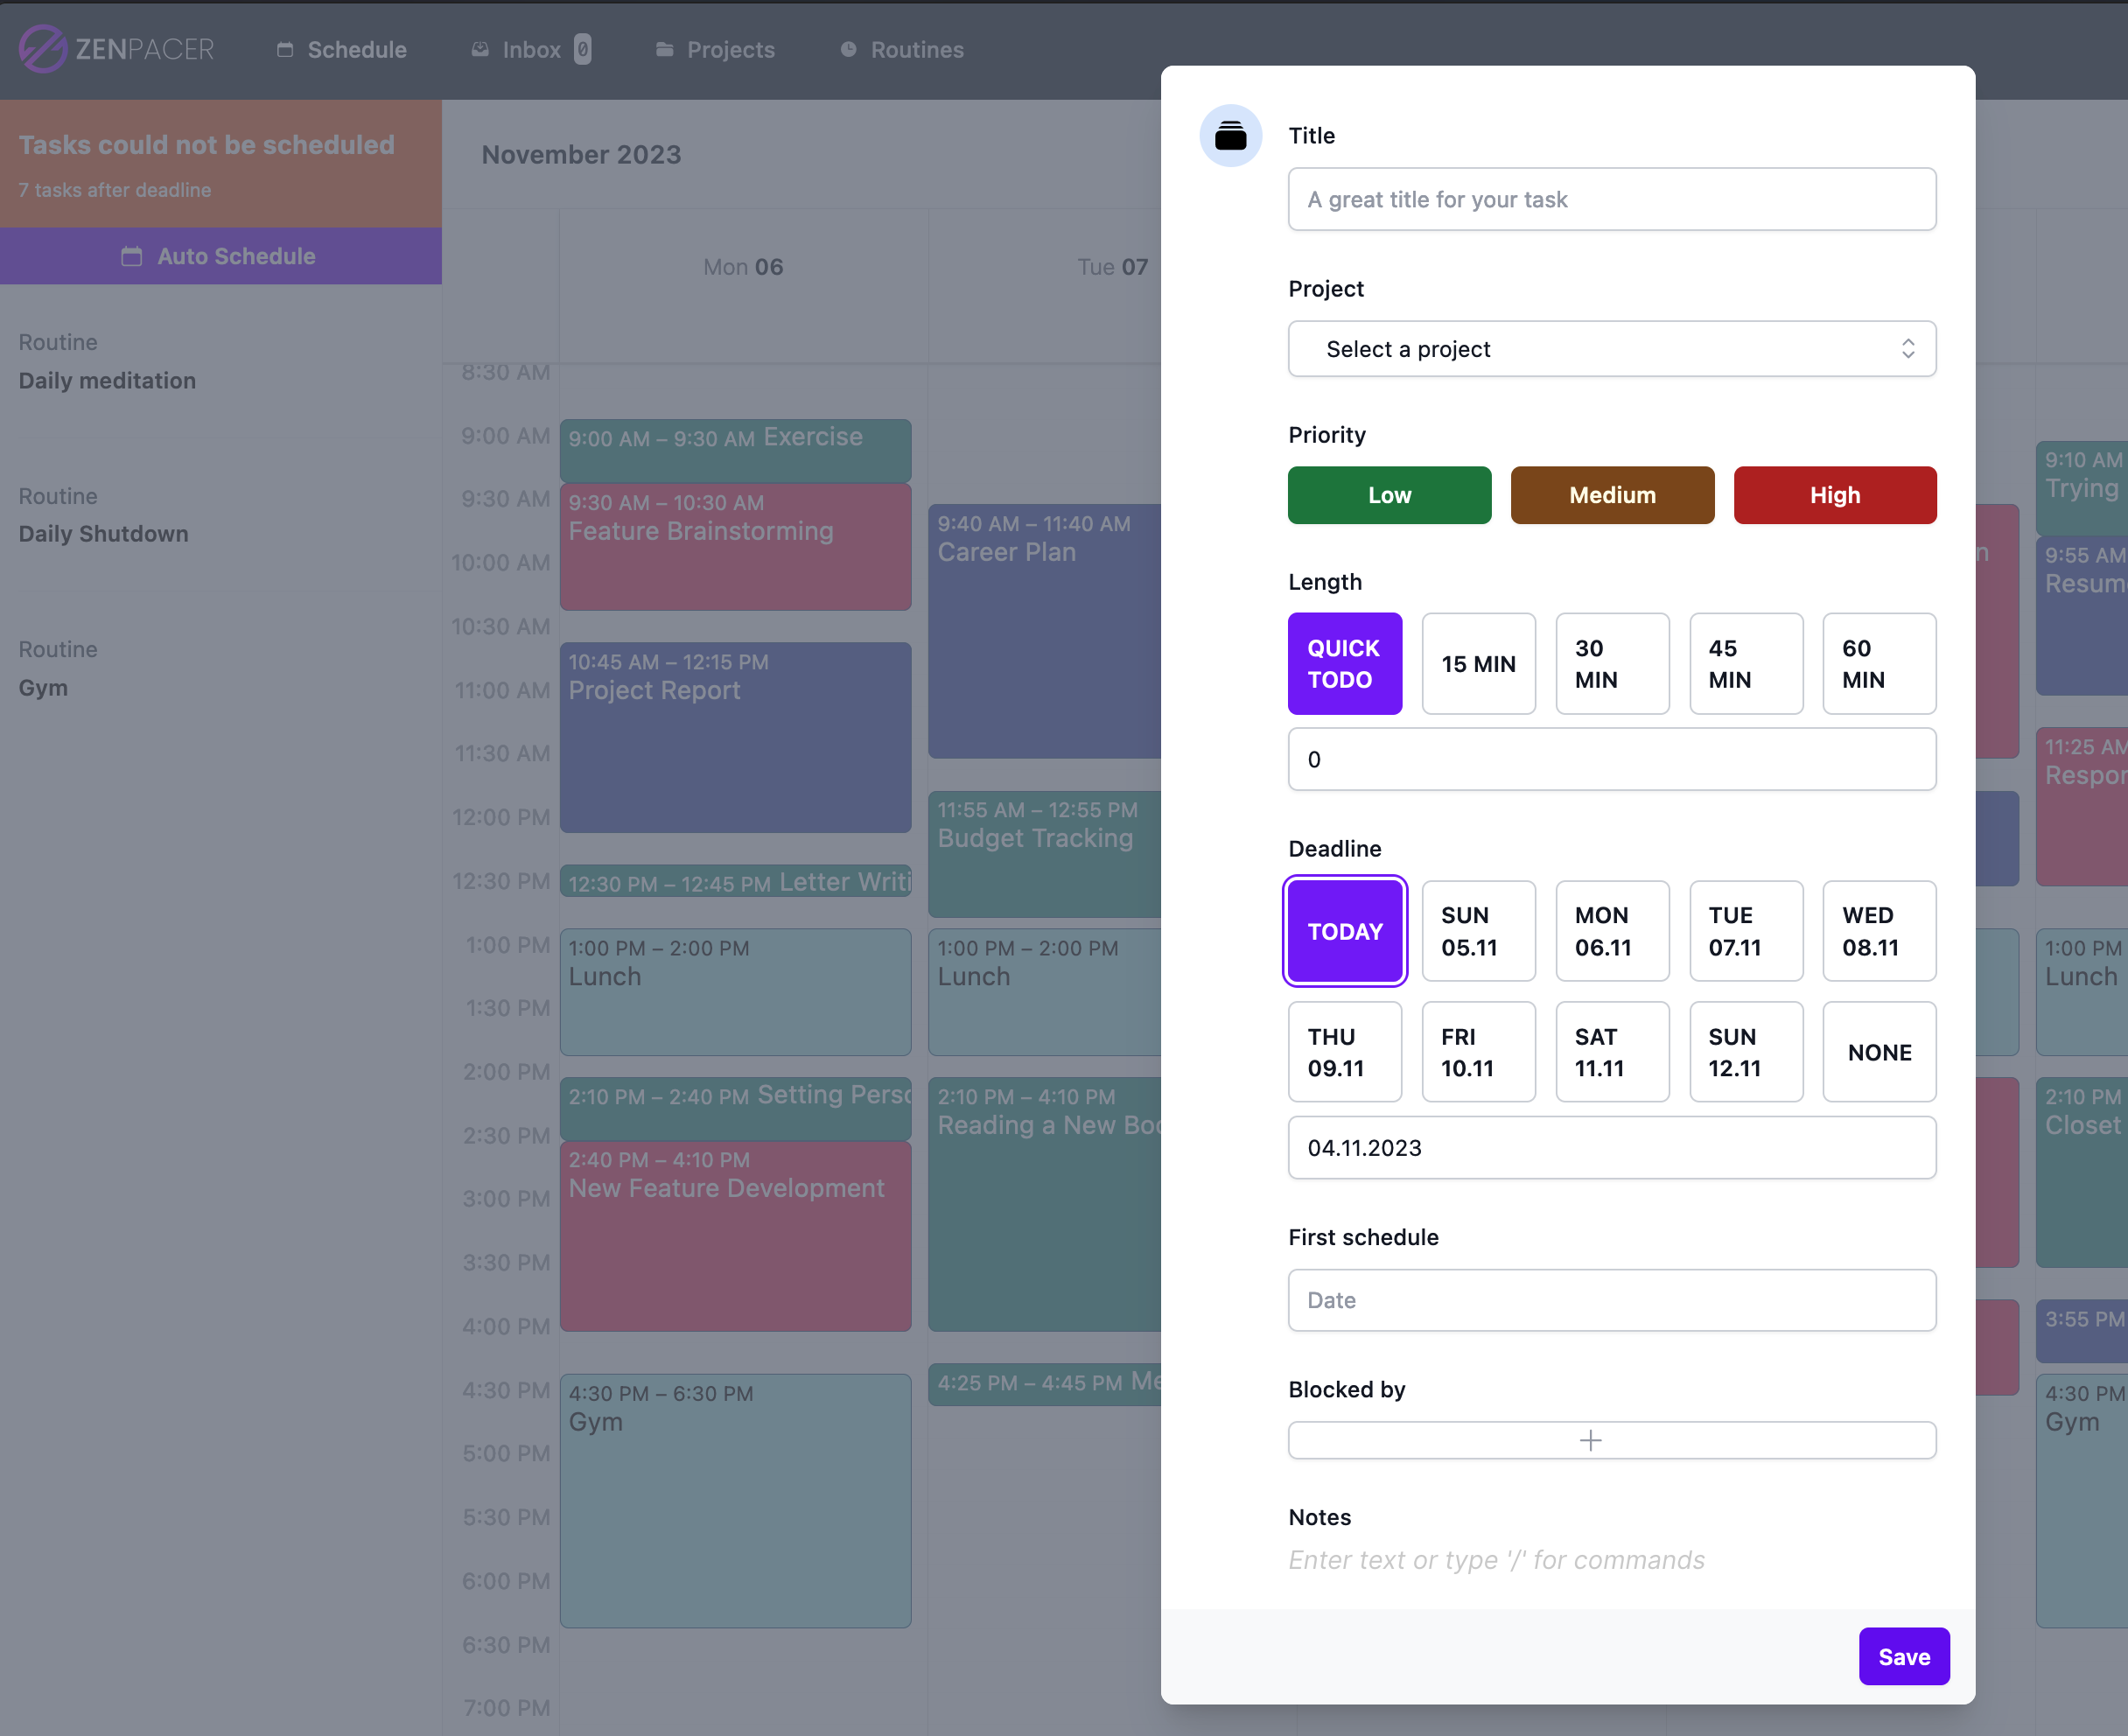Open the Select a project dropdown
This screenshot has width=2128, height=1736.
[x=1610, y=348]
